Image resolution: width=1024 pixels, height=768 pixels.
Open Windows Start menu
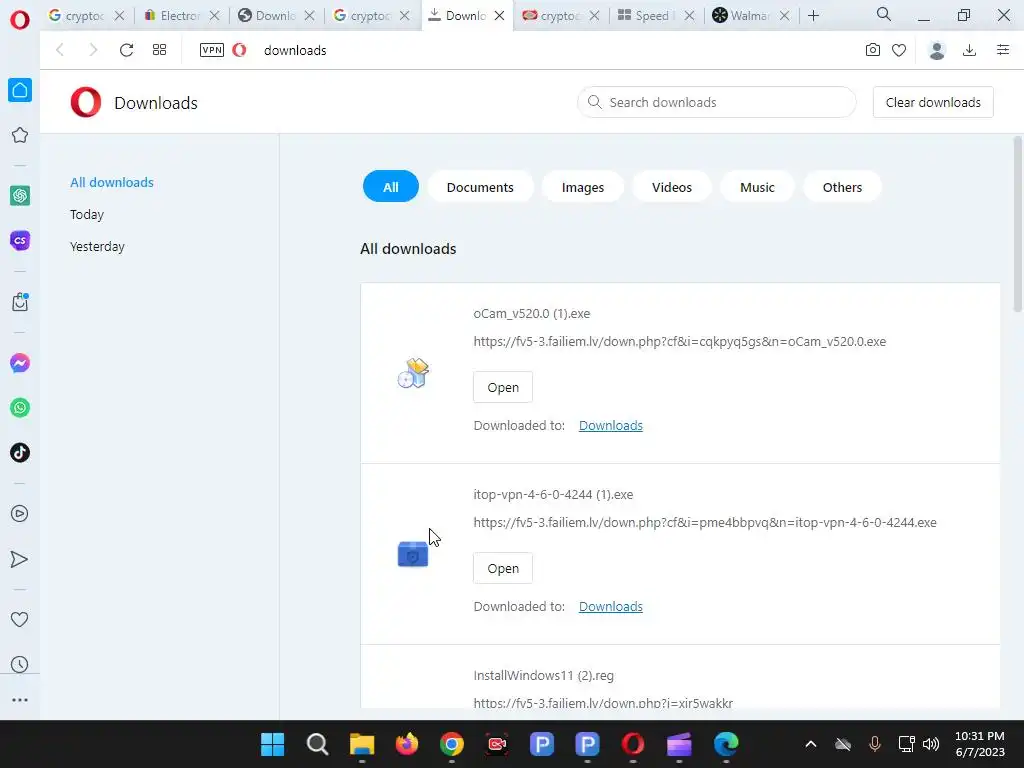click(x=272, y=744)
